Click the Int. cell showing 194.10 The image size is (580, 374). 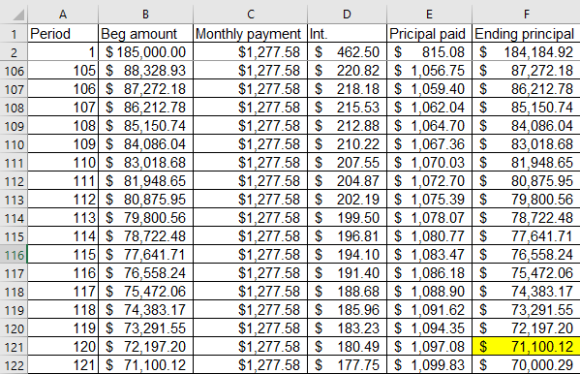[347, 255]
